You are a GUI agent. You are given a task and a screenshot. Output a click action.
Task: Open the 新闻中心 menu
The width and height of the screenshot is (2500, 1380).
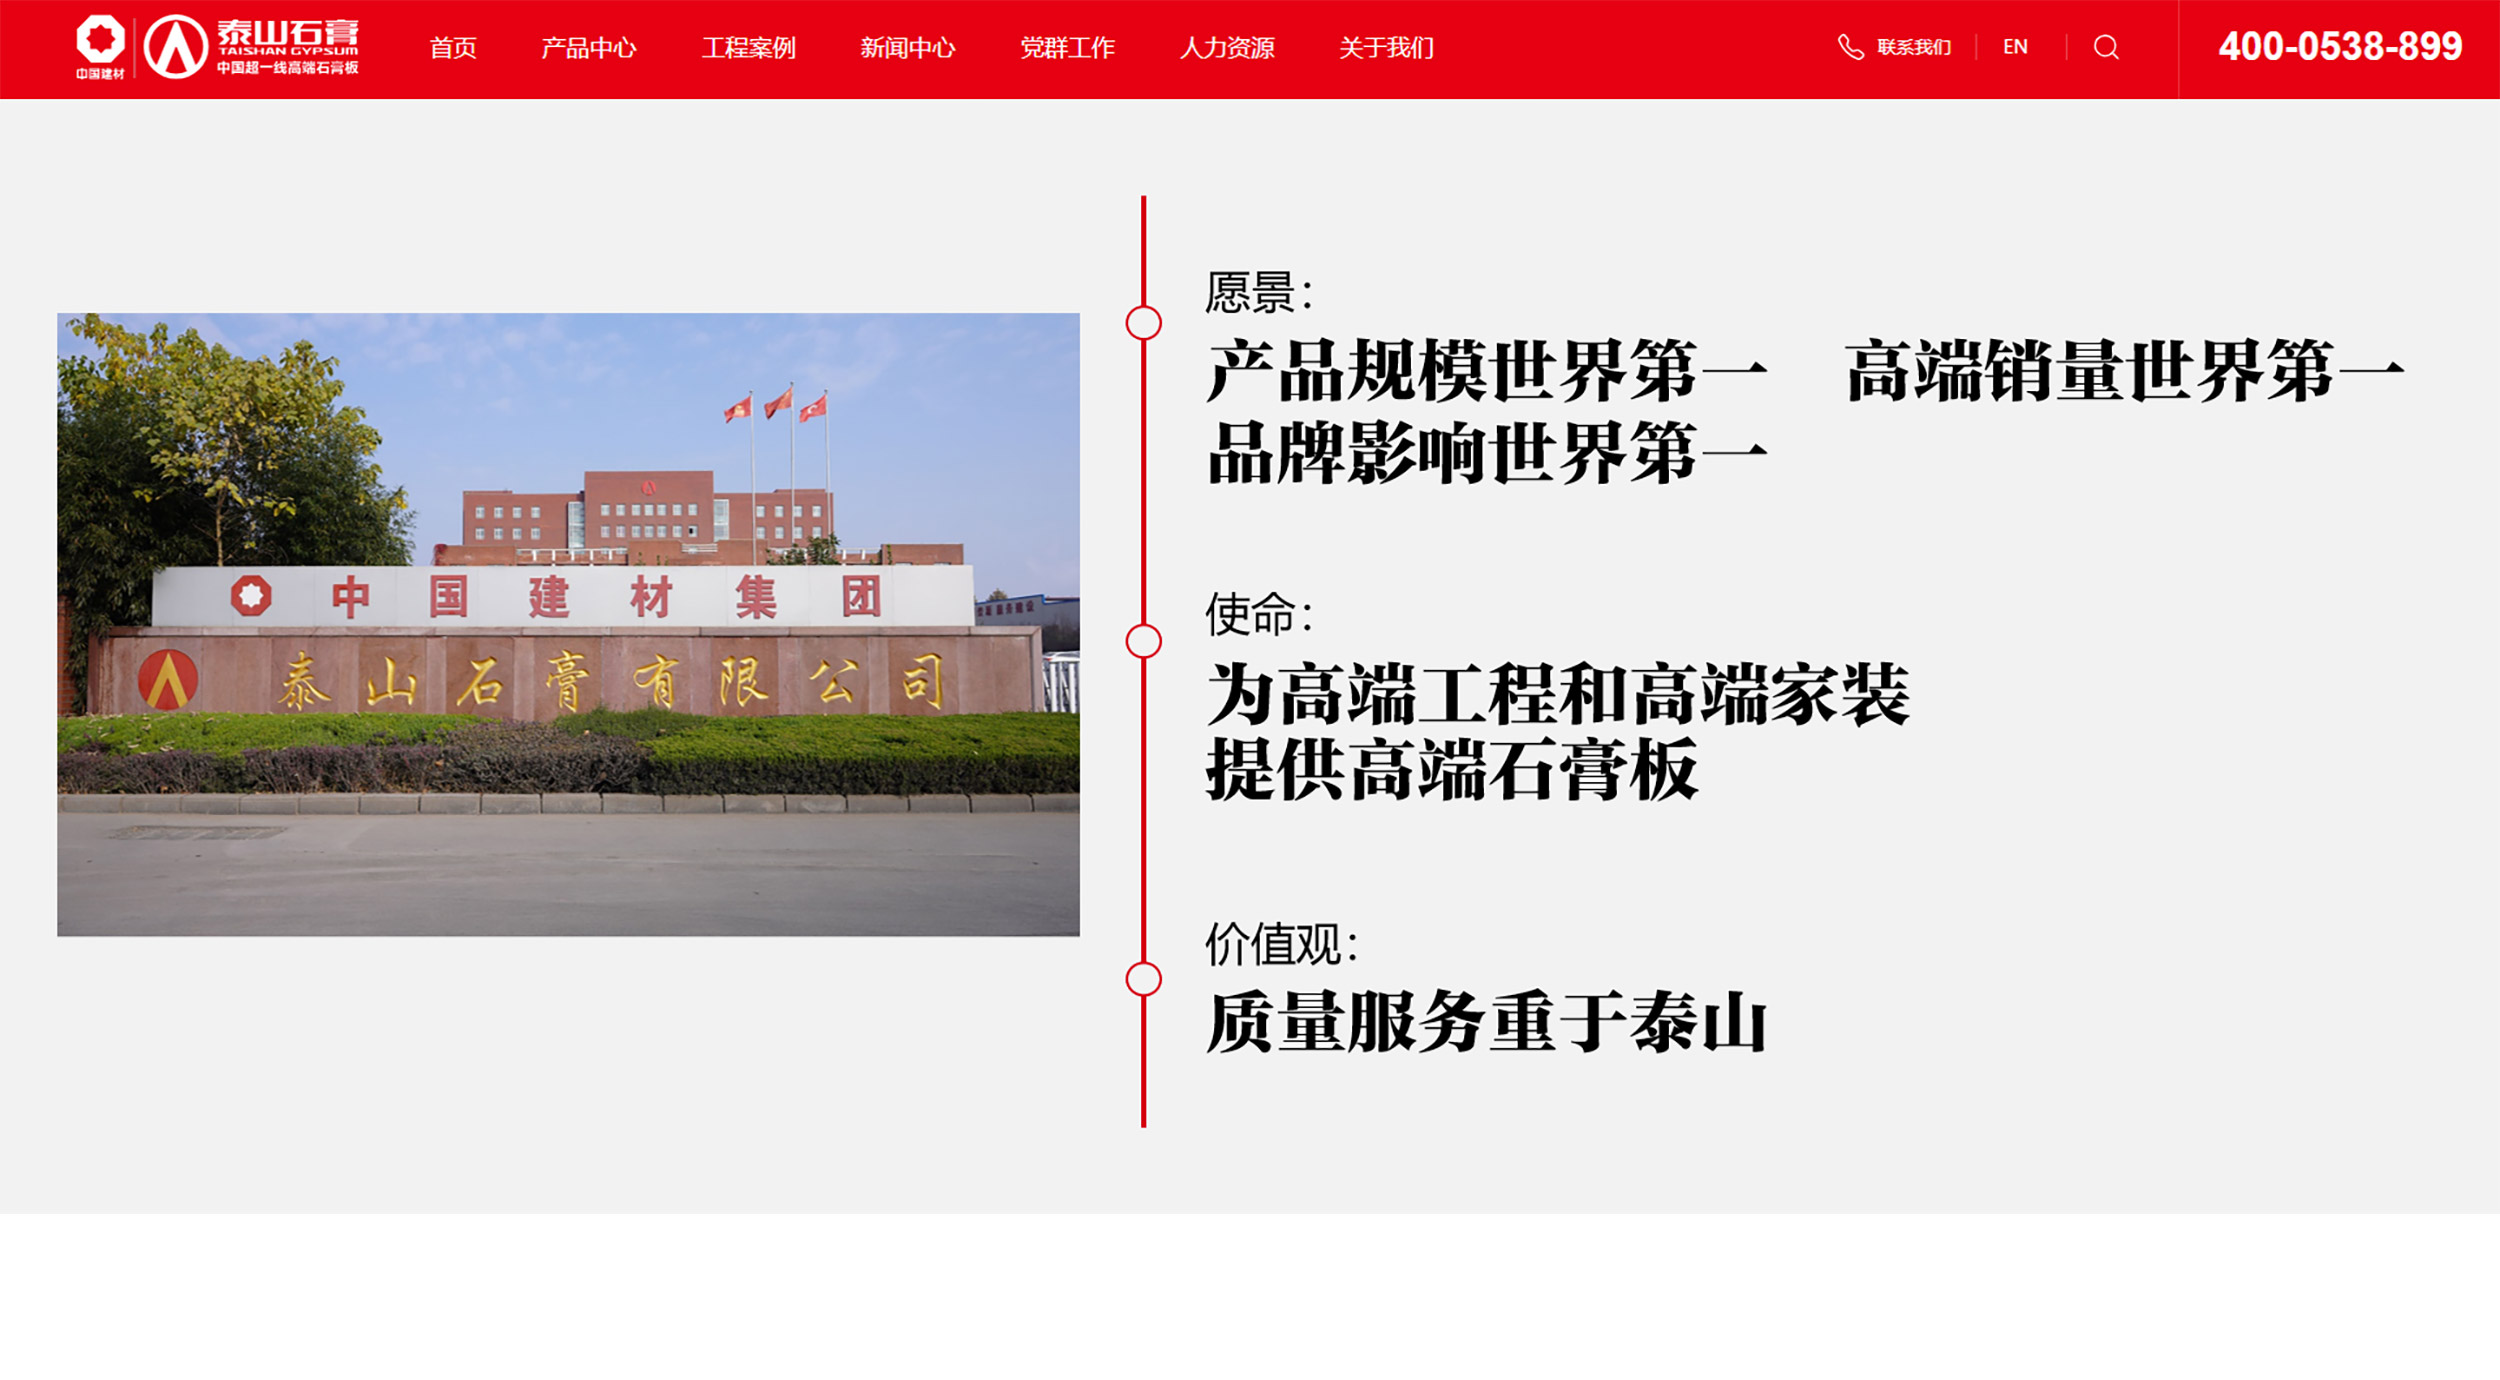pos(908,47)
